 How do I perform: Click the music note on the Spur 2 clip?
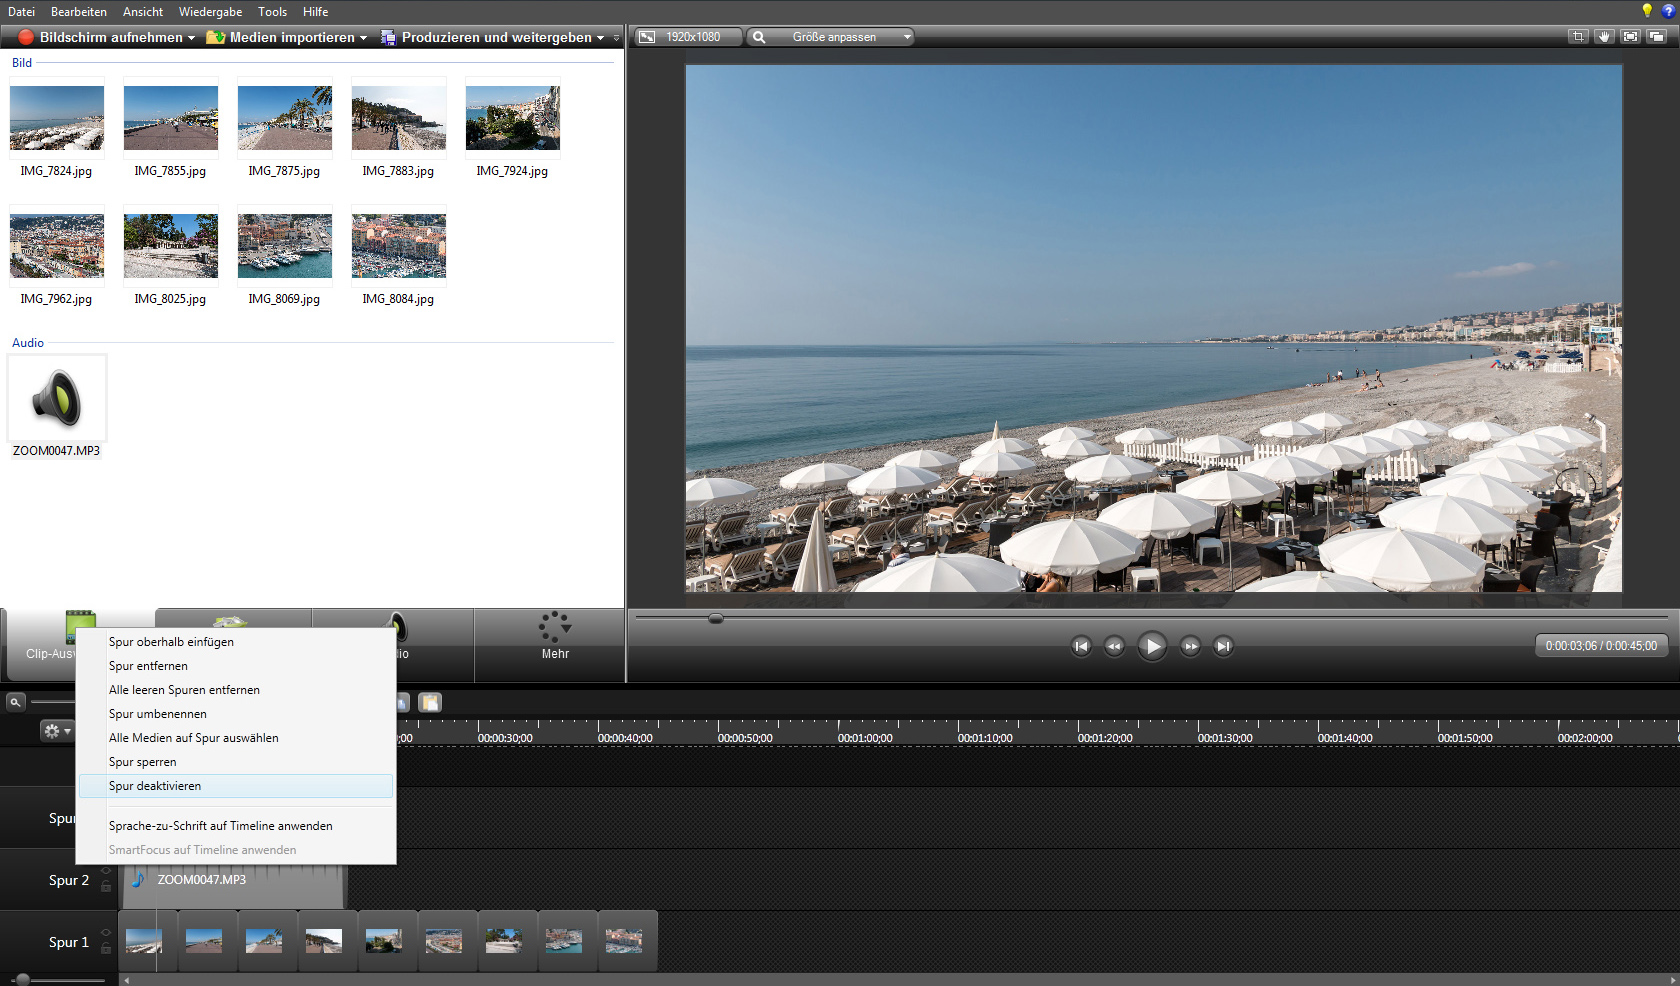pos(138,879)
